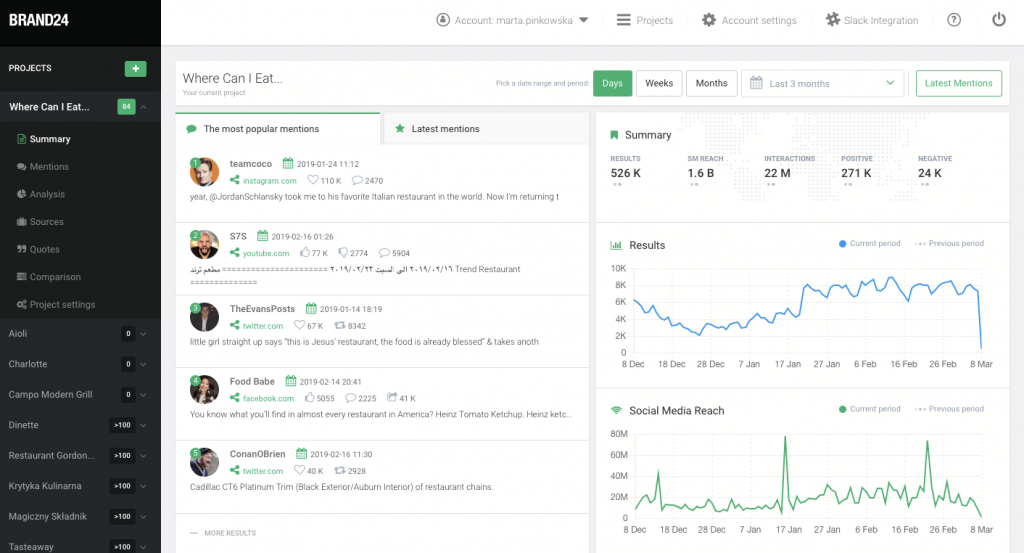Image resolution: width=1024 pixels, height=553 pixels.
Task: Click share icon on teamcoco mention
Action: (x=234, y=180)
